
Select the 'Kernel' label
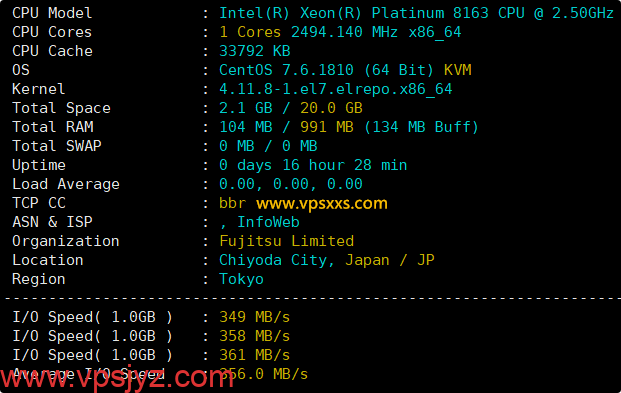38,89
